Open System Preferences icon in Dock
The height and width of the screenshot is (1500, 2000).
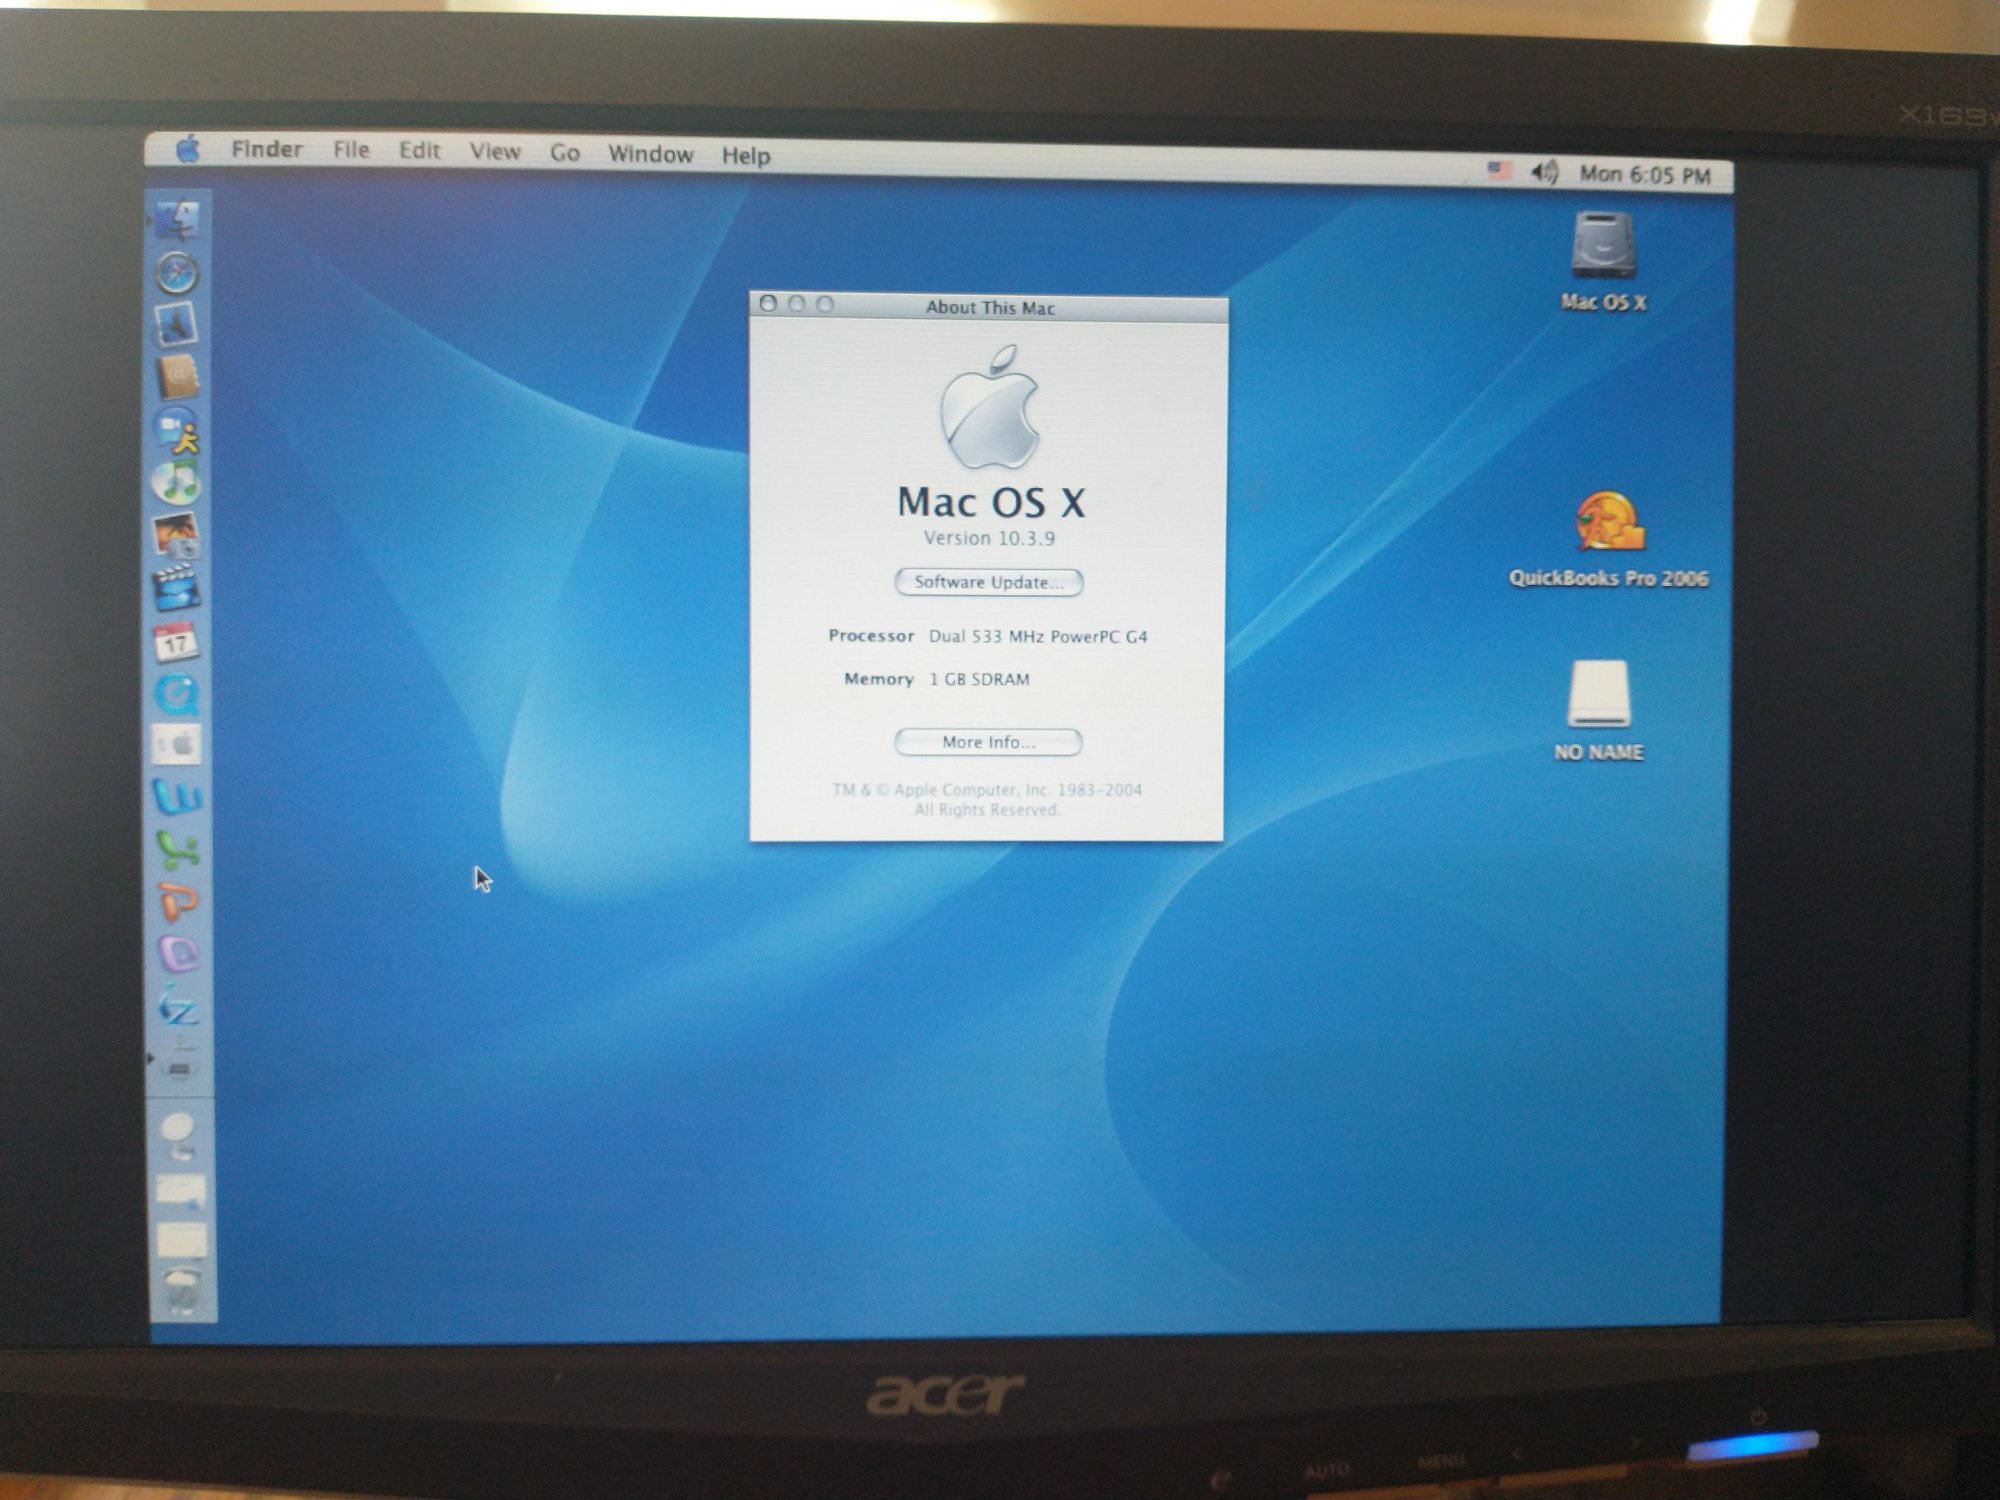[x=177, y=745]
